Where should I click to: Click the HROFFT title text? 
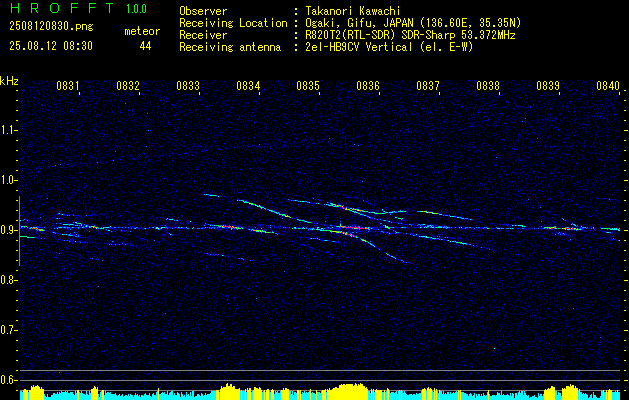(x=62, y=8)
